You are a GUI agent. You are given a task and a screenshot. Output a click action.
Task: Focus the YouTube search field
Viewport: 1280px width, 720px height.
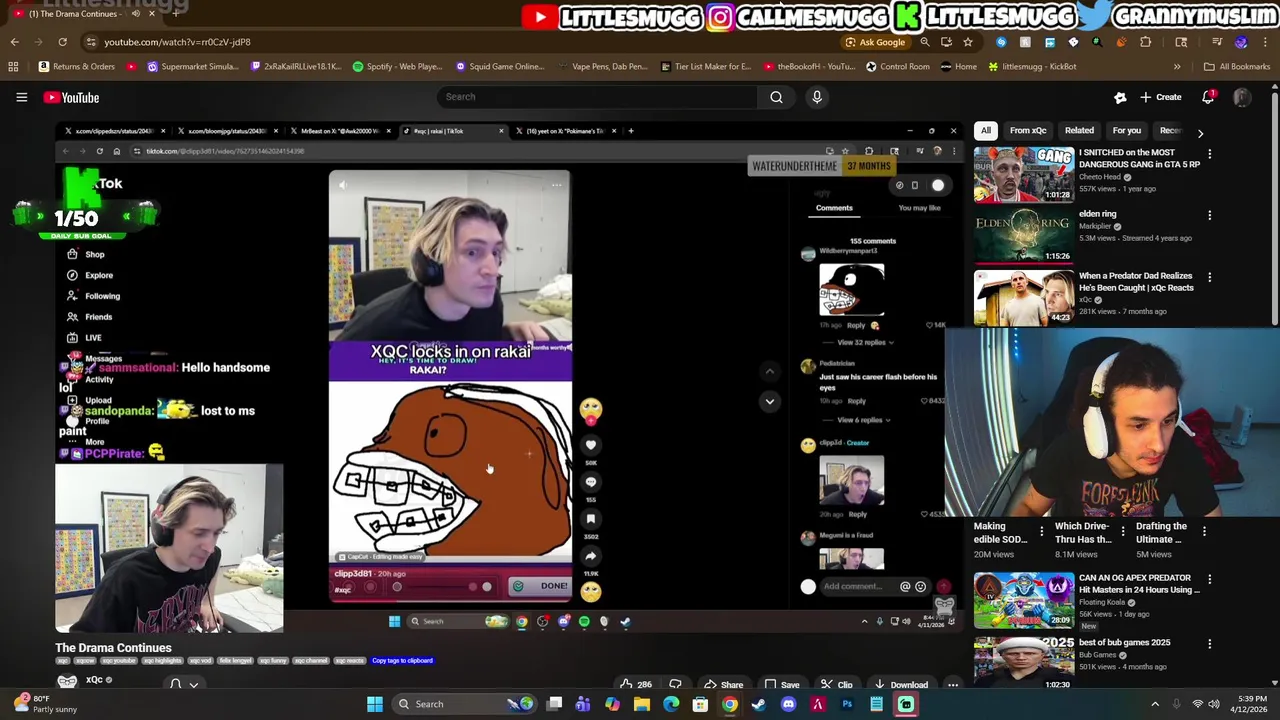pos(598,97)
